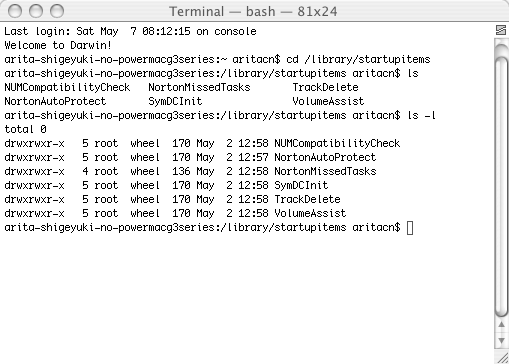Minimize the Terminal with the middle round button
The image size is (509, 364).
[x=36, y=11]
